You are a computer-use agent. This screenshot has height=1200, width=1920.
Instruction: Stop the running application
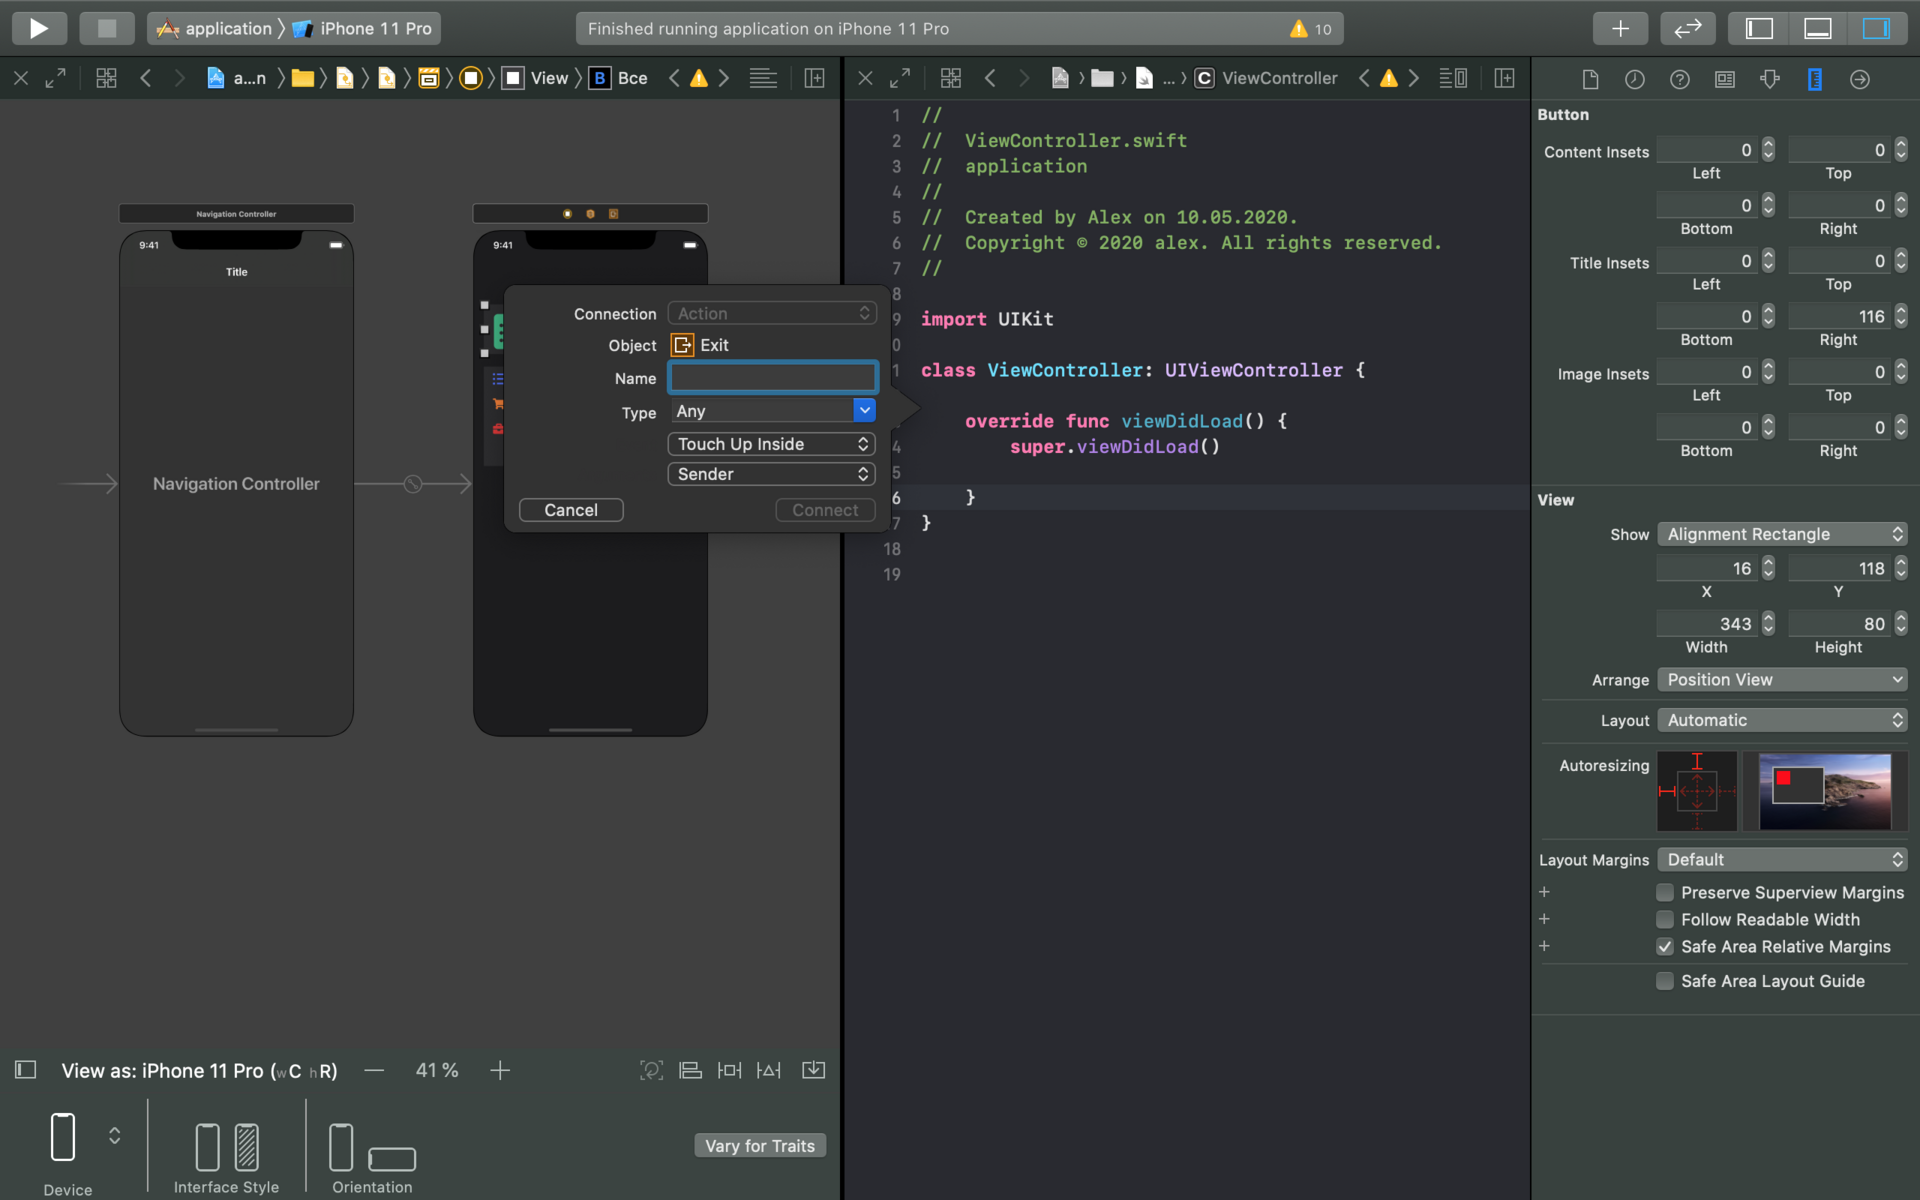click(x=107, y=28)
